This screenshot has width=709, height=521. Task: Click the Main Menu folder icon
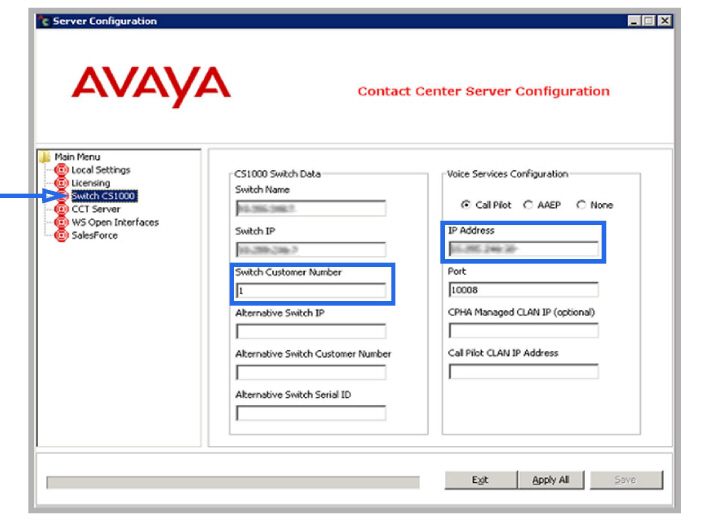[x=45, y=157]
